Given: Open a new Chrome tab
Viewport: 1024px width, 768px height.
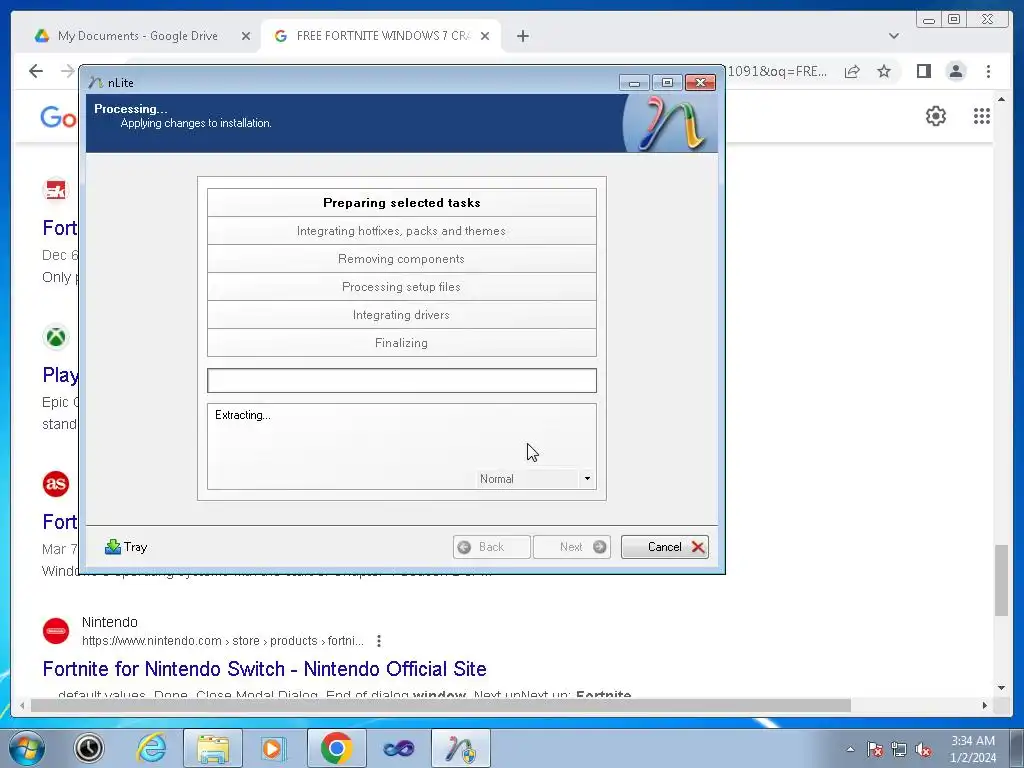Looking at the screenshot, I should [522, 36].
